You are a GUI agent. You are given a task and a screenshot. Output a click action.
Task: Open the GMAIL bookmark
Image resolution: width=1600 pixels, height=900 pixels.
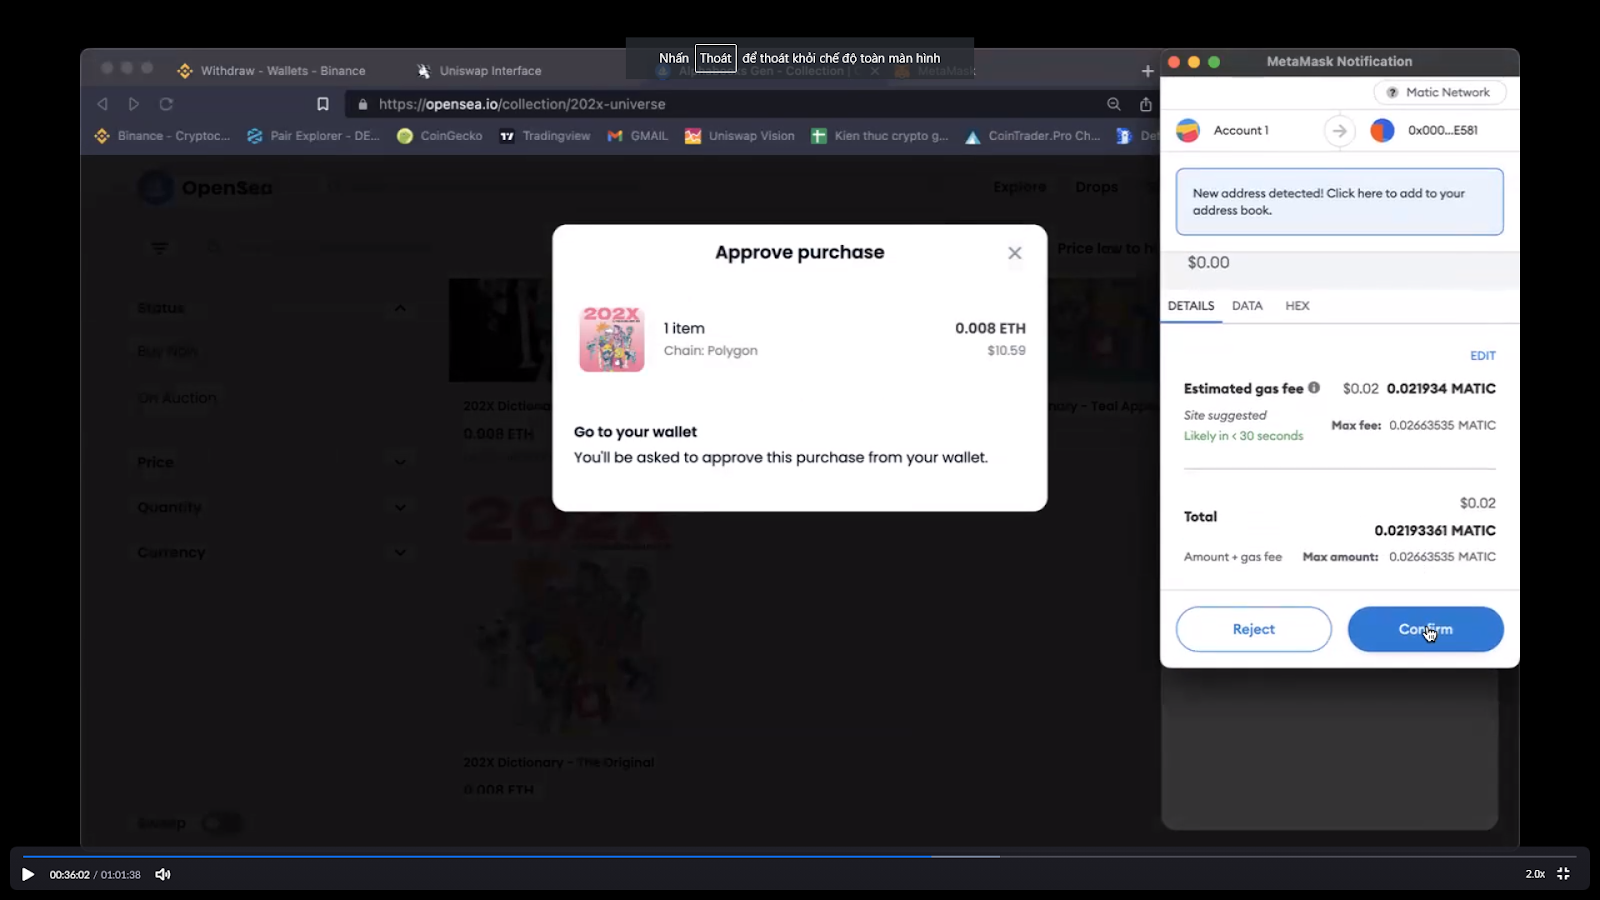point(637,136)
